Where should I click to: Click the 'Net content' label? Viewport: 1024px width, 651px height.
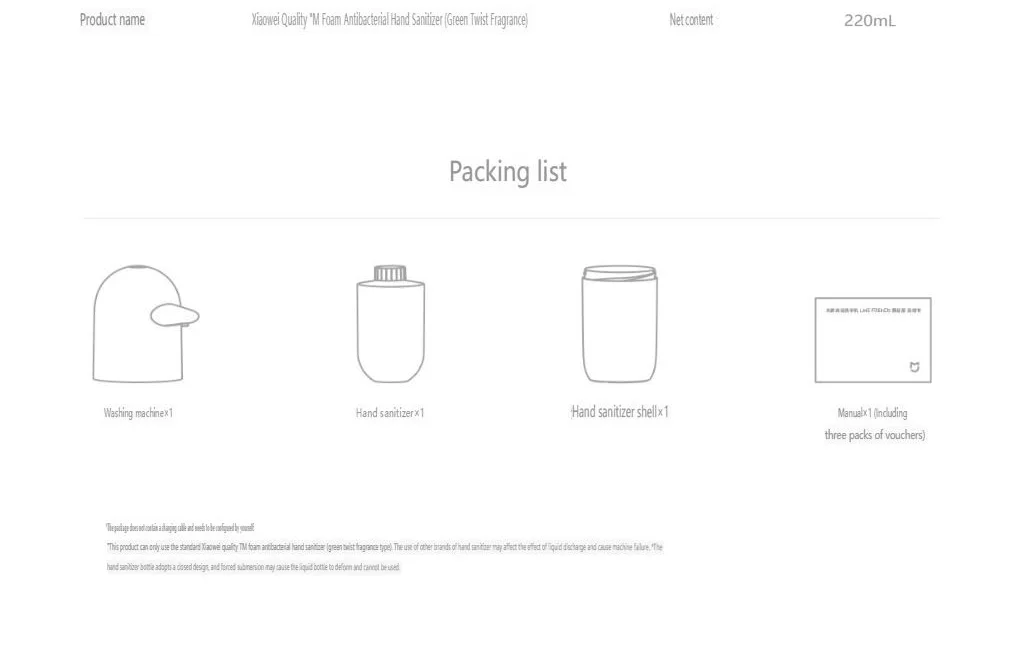point(691,20)
